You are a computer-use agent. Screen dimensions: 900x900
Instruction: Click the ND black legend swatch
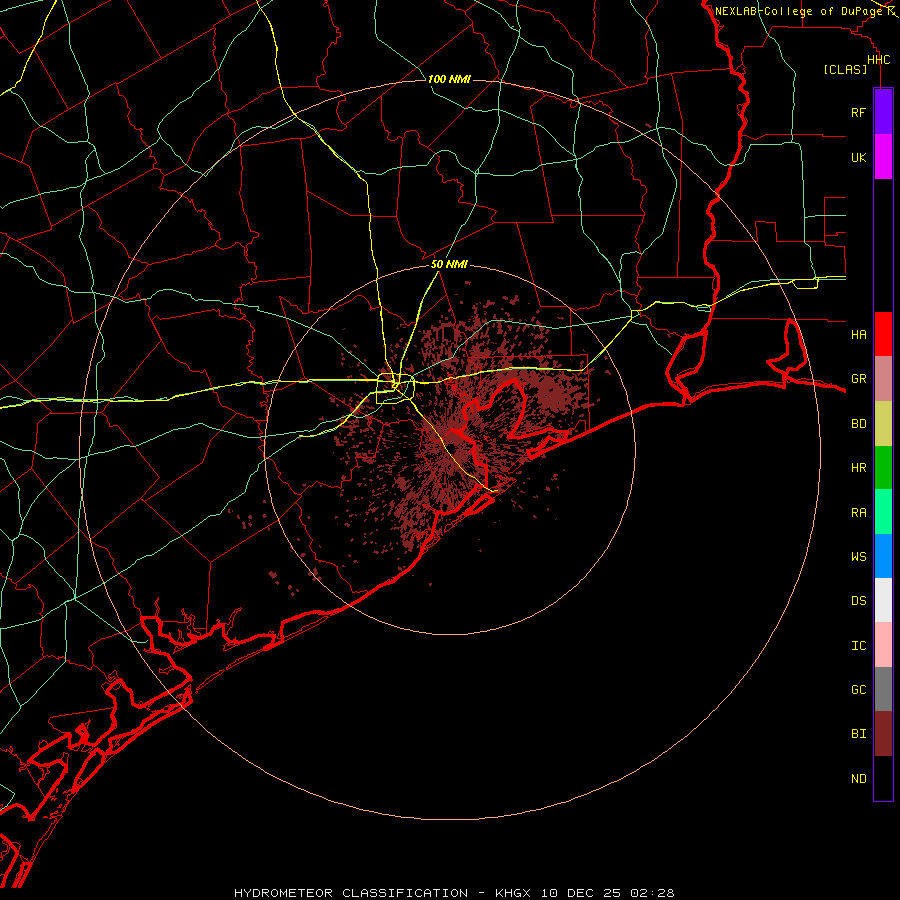click(883, 778)
